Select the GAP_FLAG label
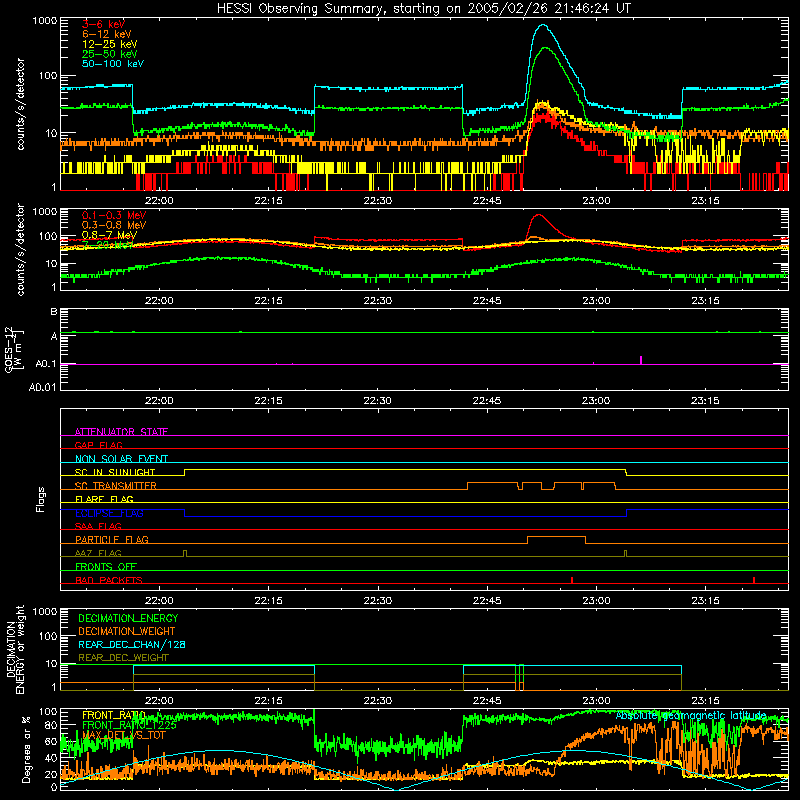The image size is (800, 800). tap(98, 445)
